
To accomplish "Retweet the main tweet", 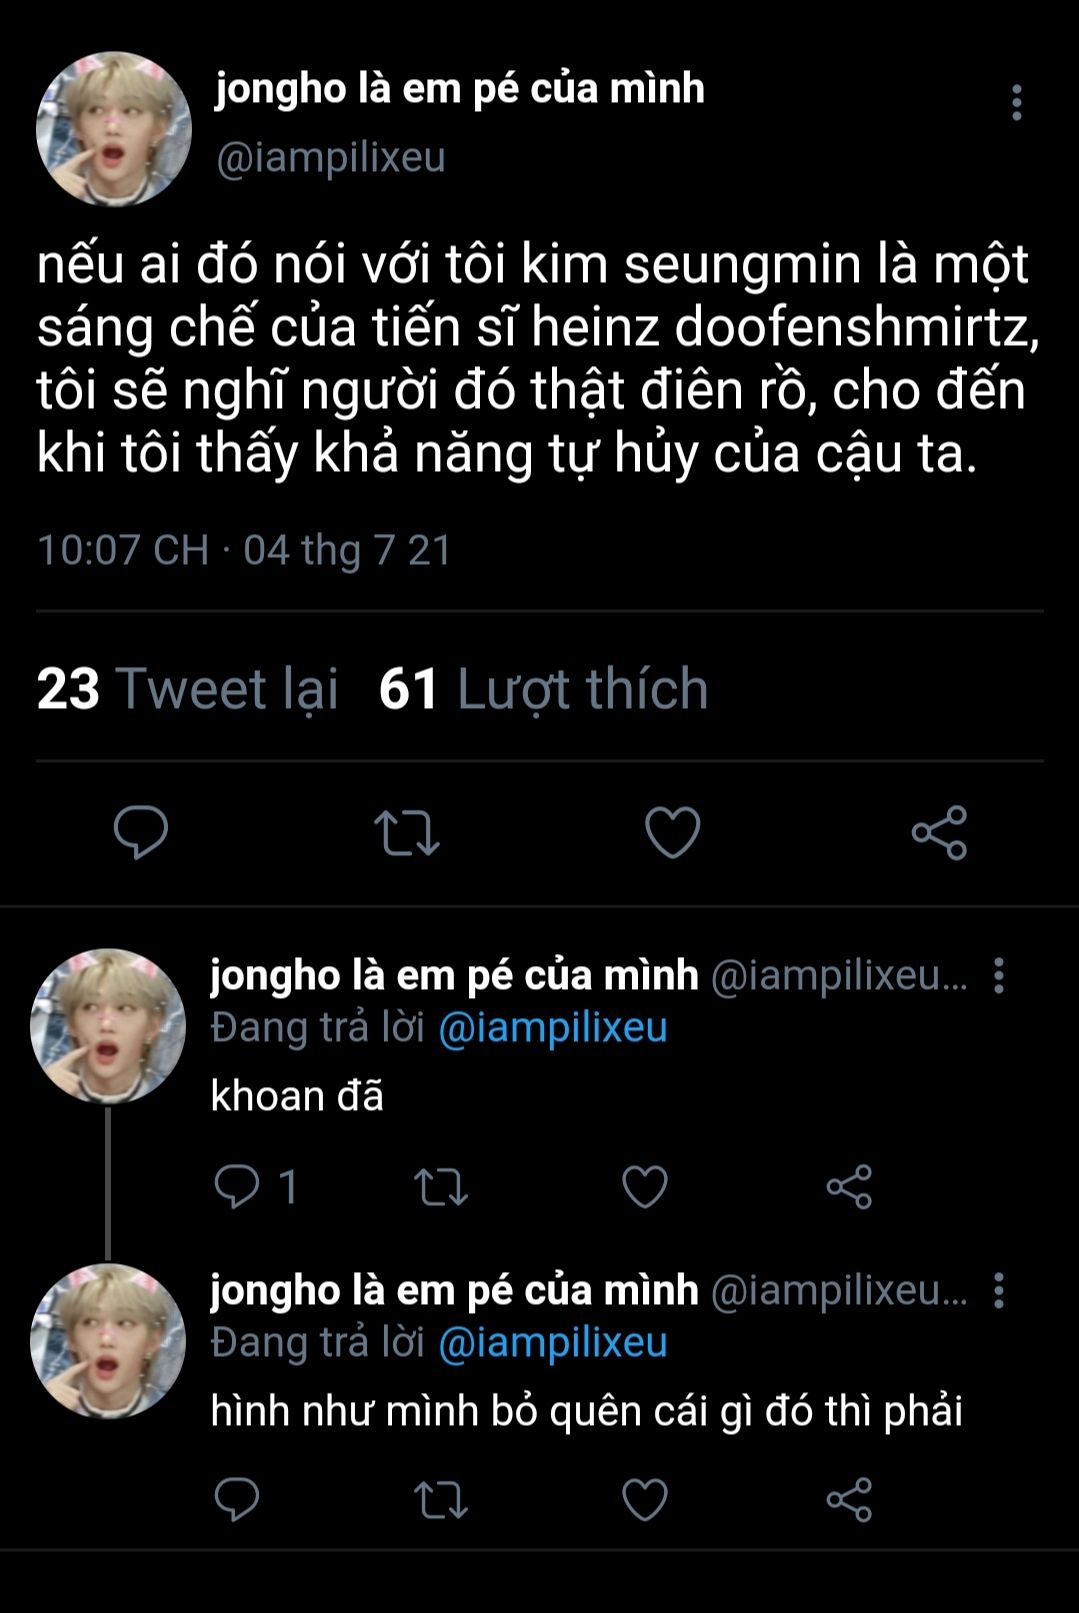I will pyautogui.click(x=406, y=832).
